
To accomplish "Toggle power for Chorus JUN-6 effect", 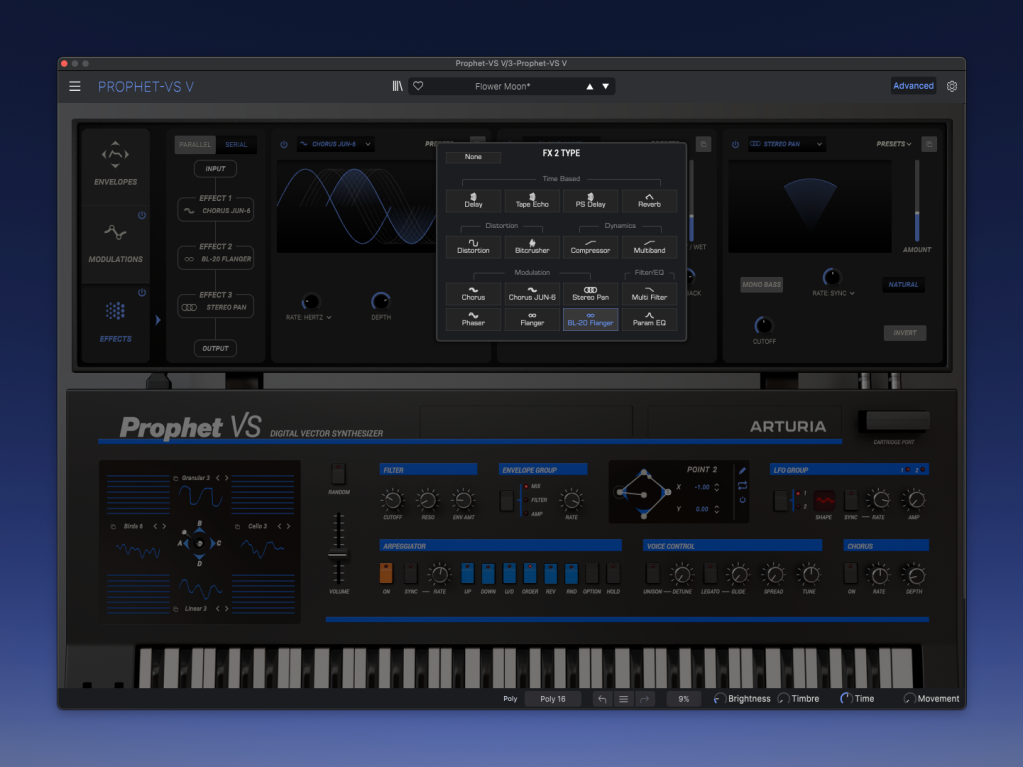I will tap(284, 144).
